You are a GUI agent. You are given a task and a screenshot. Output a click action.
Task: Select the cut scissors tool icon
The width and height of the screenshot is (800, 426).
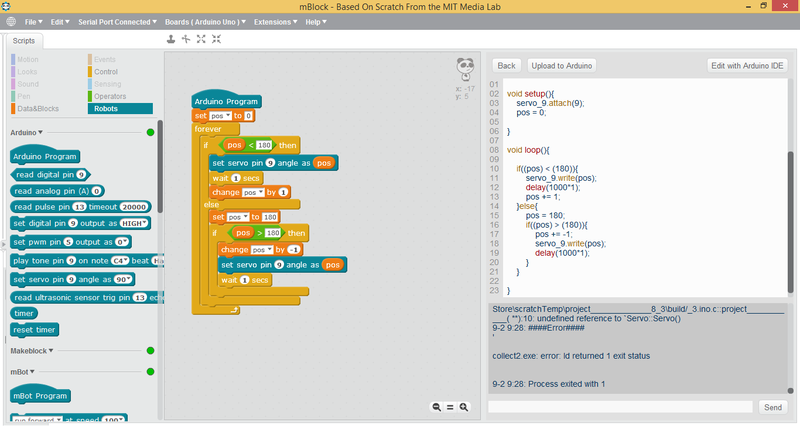[186, 39]
